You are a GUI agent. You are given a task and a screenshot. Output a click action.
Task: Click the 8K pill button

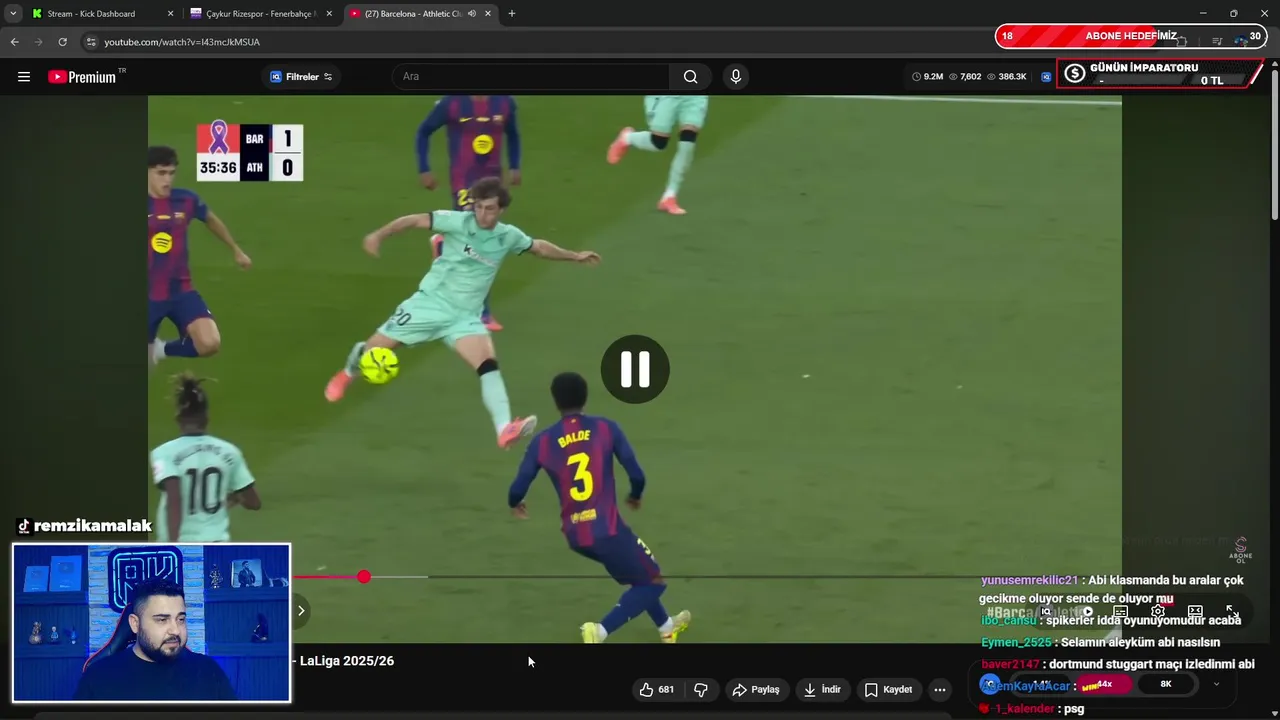1166,684
